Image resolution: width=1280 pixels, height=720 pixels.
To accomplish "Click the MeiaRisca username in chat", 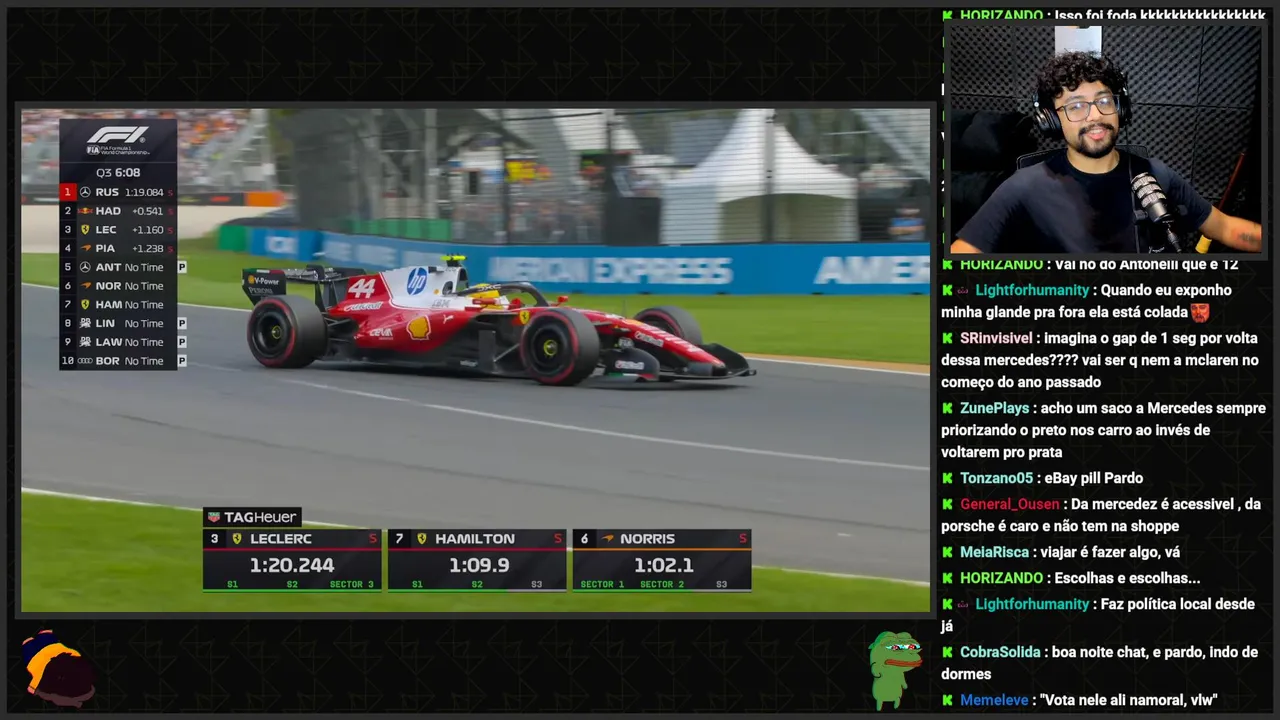I will tap(994, 552).
